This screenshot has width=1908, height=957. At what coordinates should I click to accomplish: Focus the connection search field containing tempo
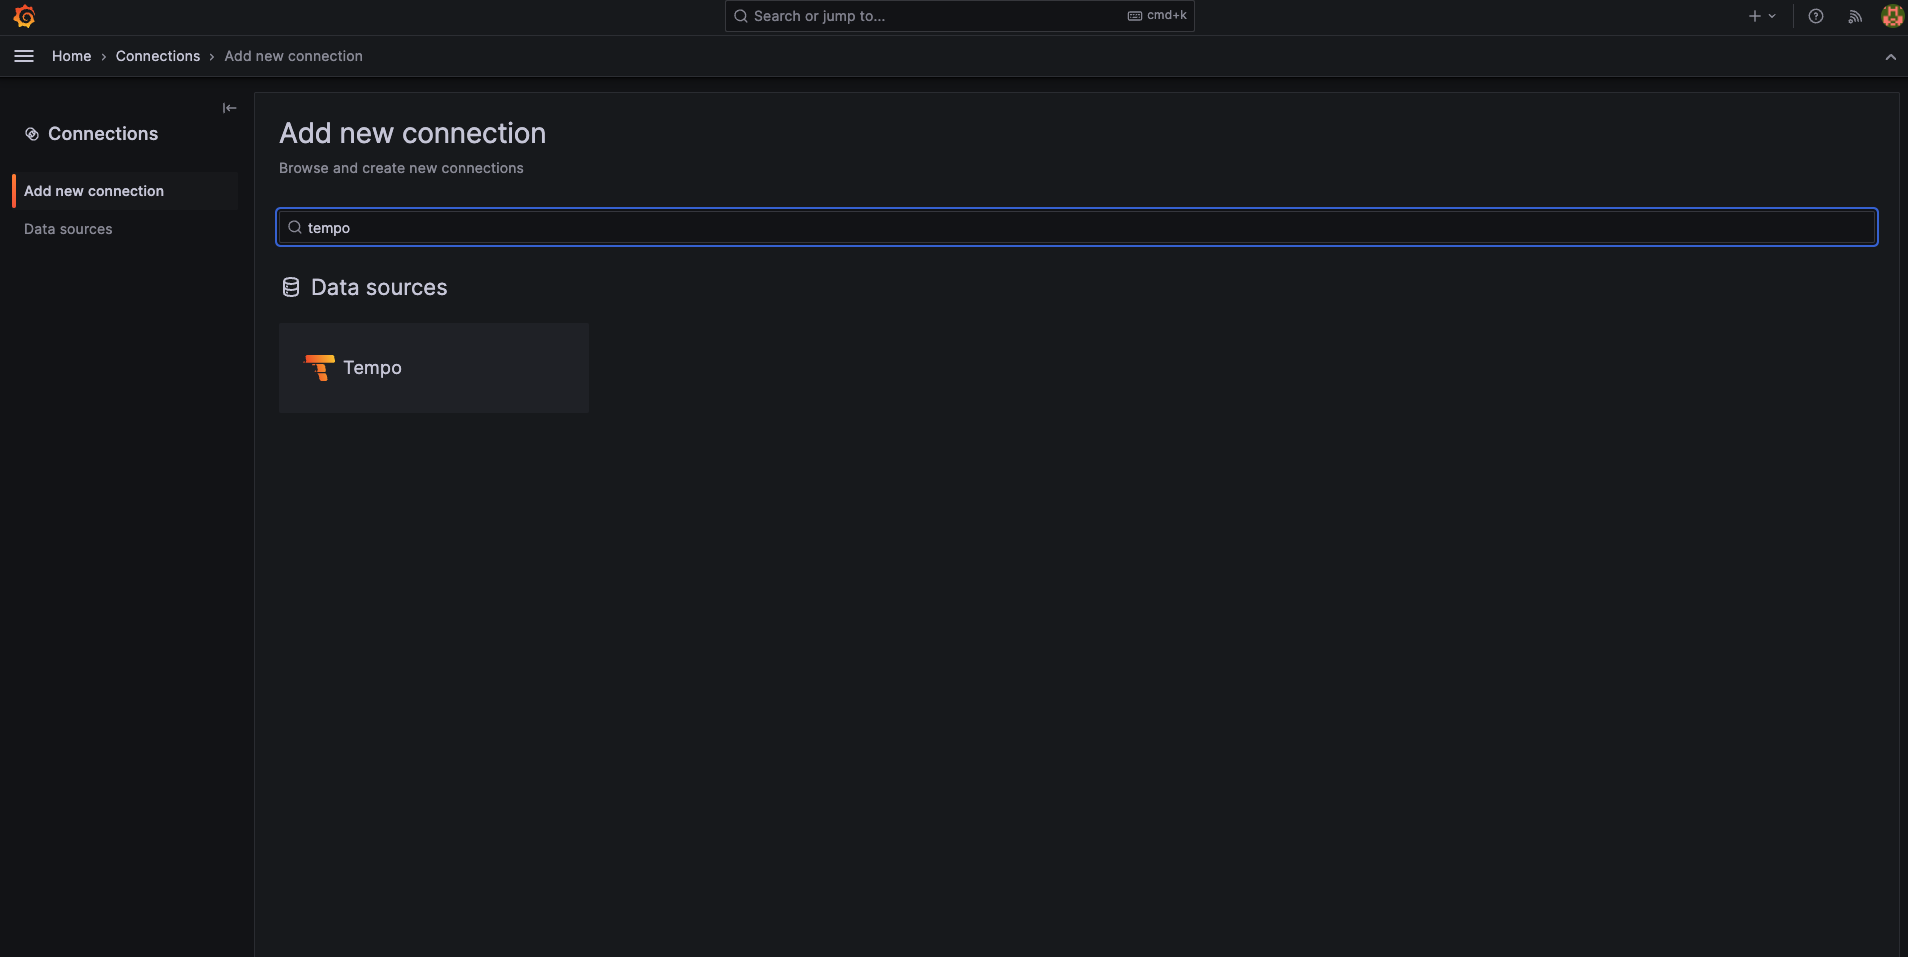(x=1077, y=227)
